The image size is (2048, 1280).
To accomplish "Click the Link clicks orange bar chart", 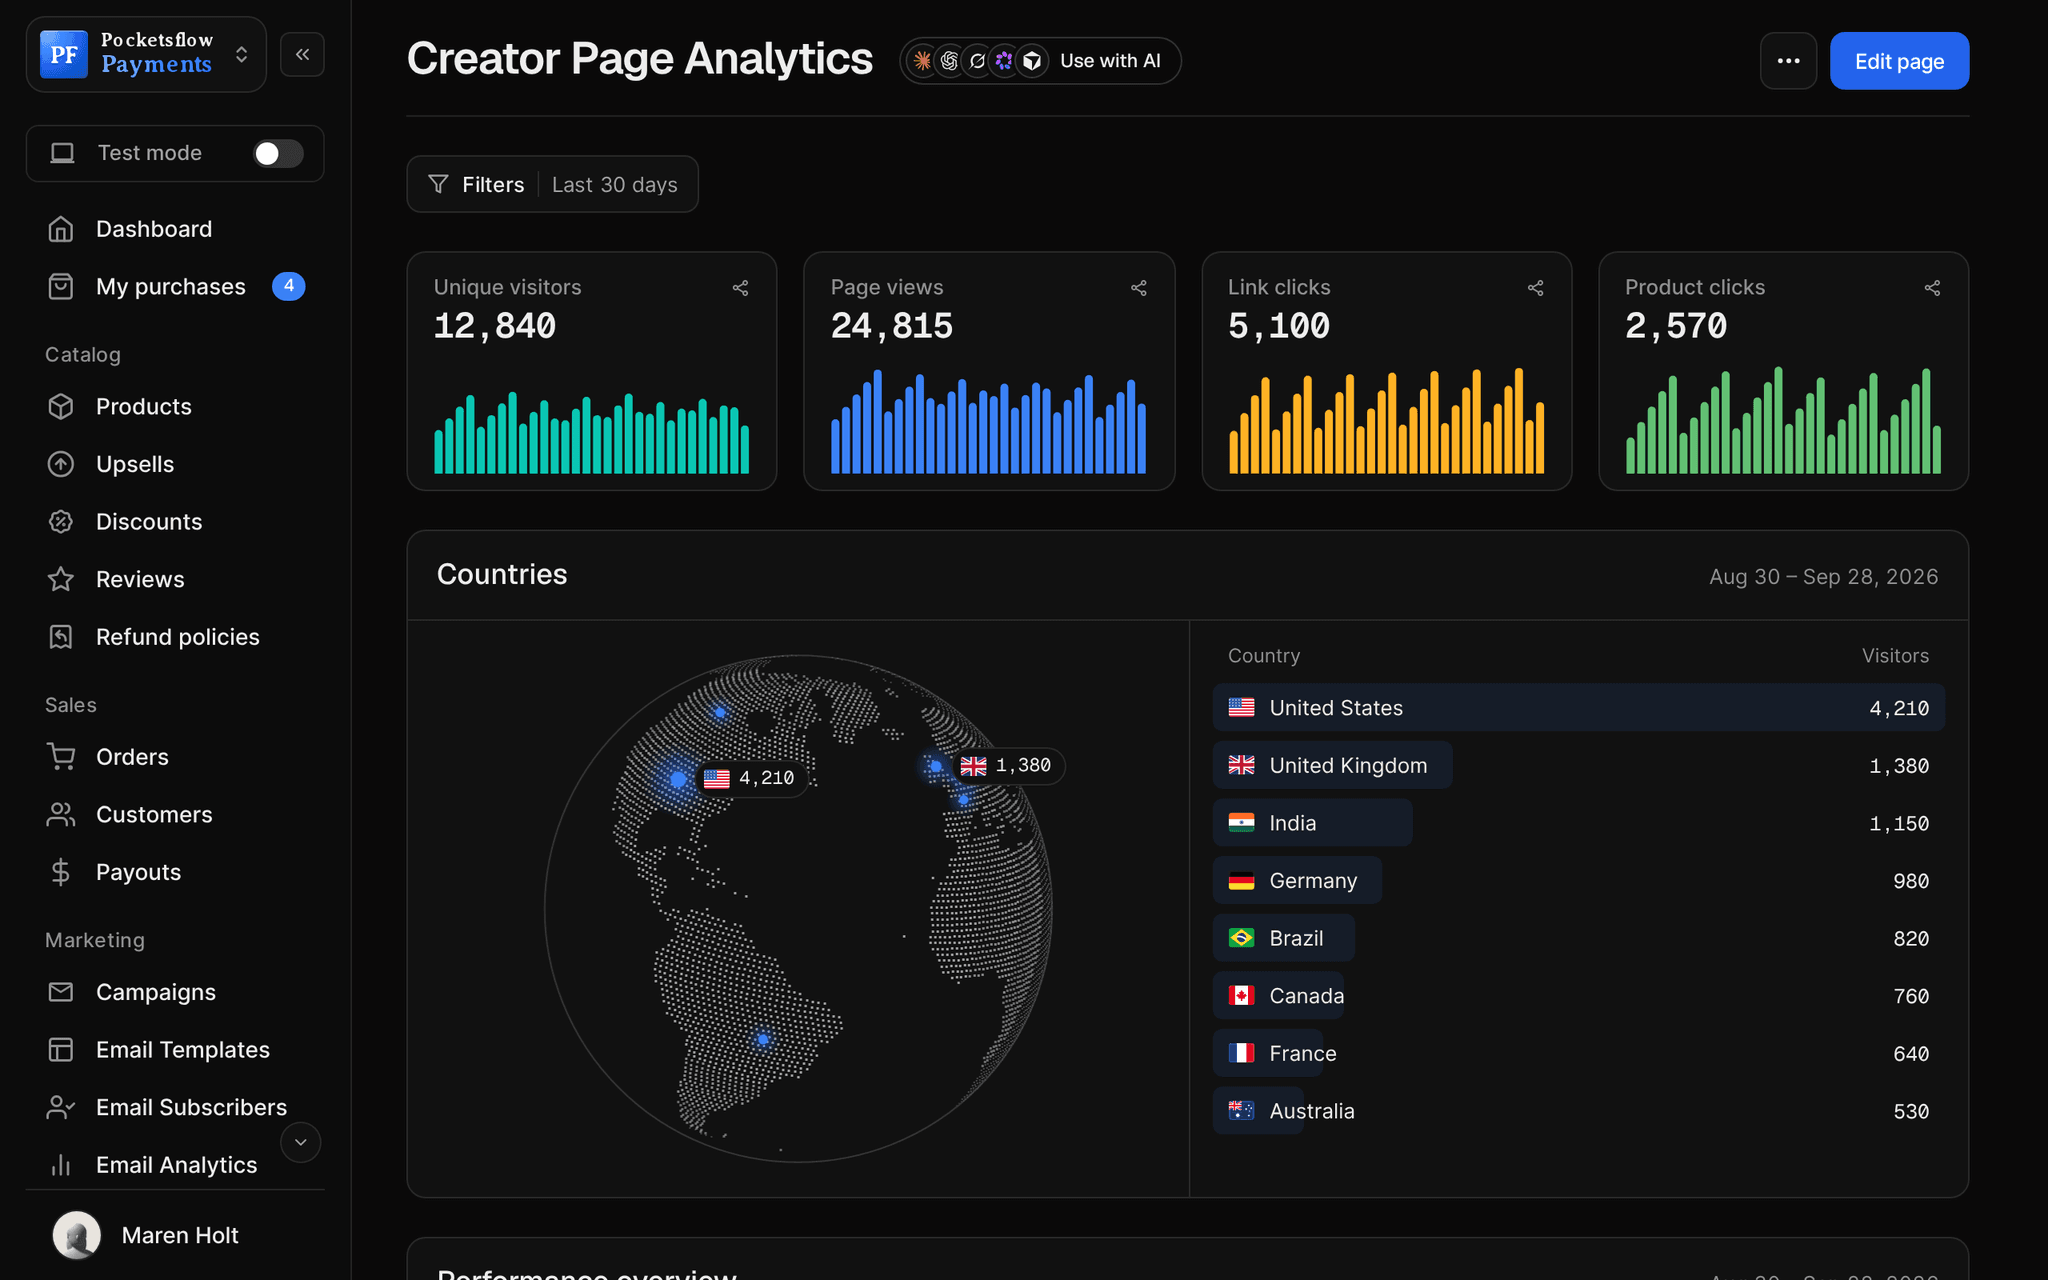I will (x=1386, y=420).
